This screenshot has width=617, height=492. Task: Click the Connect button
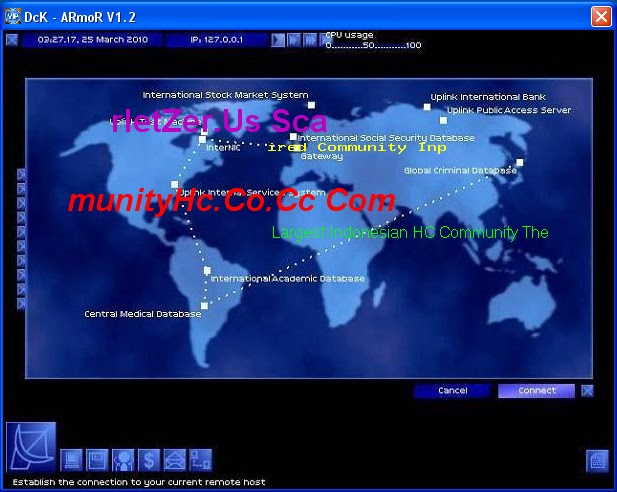[536, 391]
